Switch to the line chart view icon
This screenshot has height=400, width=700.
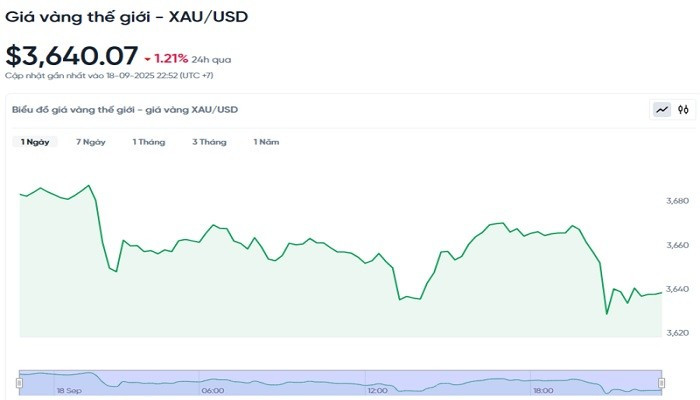point(661,110)
